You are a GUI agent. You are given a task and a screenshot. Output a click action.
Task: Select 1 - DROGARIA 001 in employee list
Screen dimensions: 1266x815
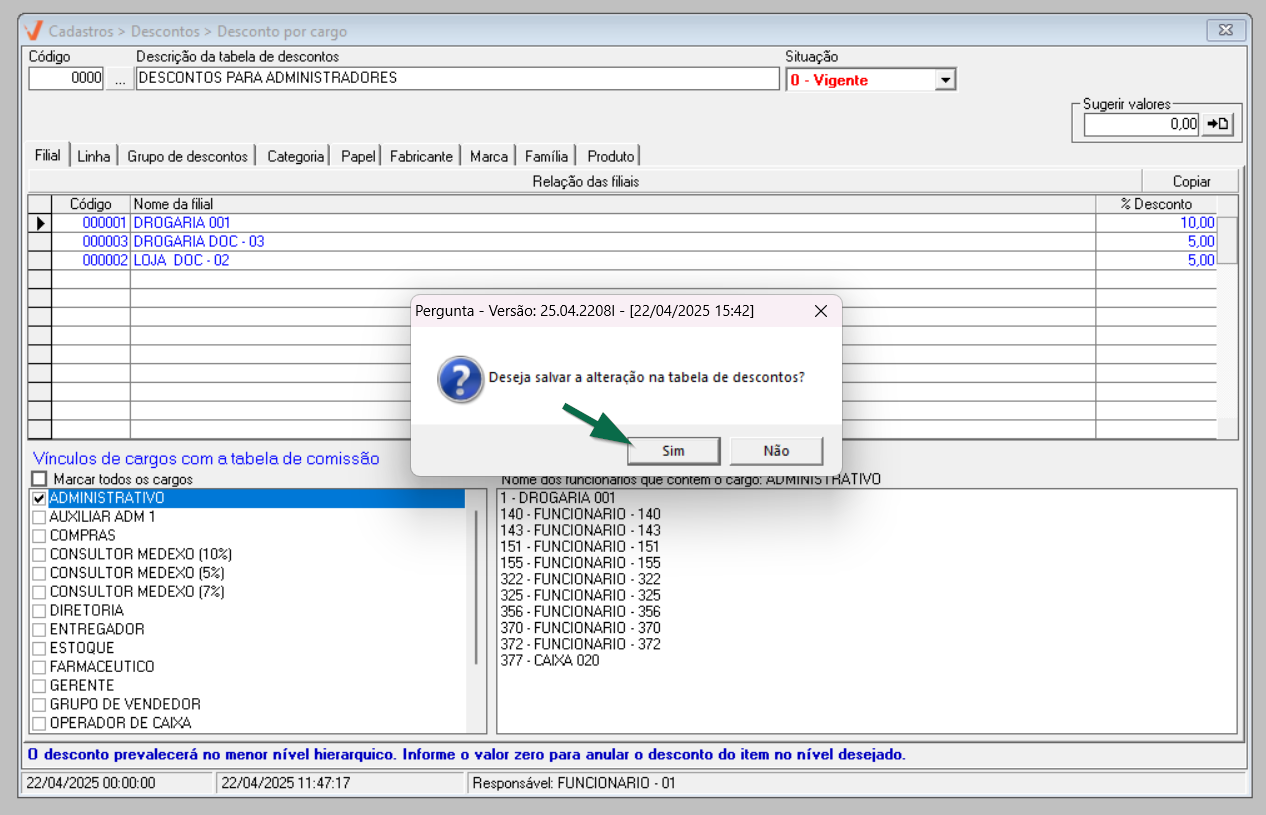click(x=558, y=498)
